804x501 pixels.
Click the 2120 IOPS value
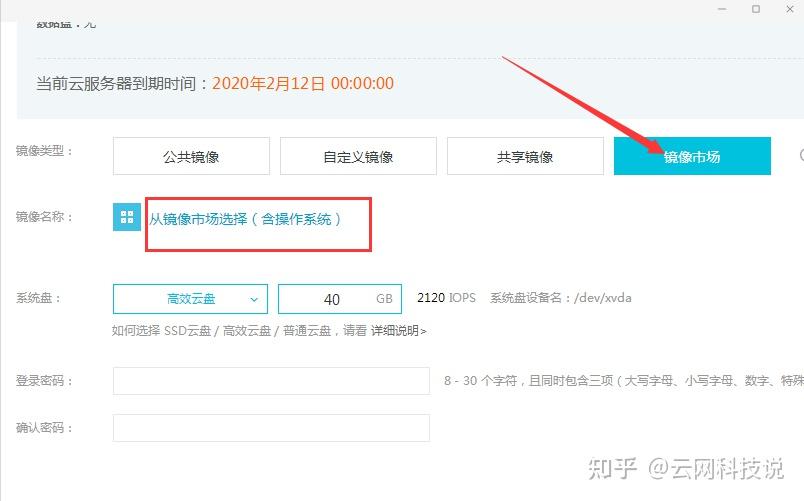point(446,298)
